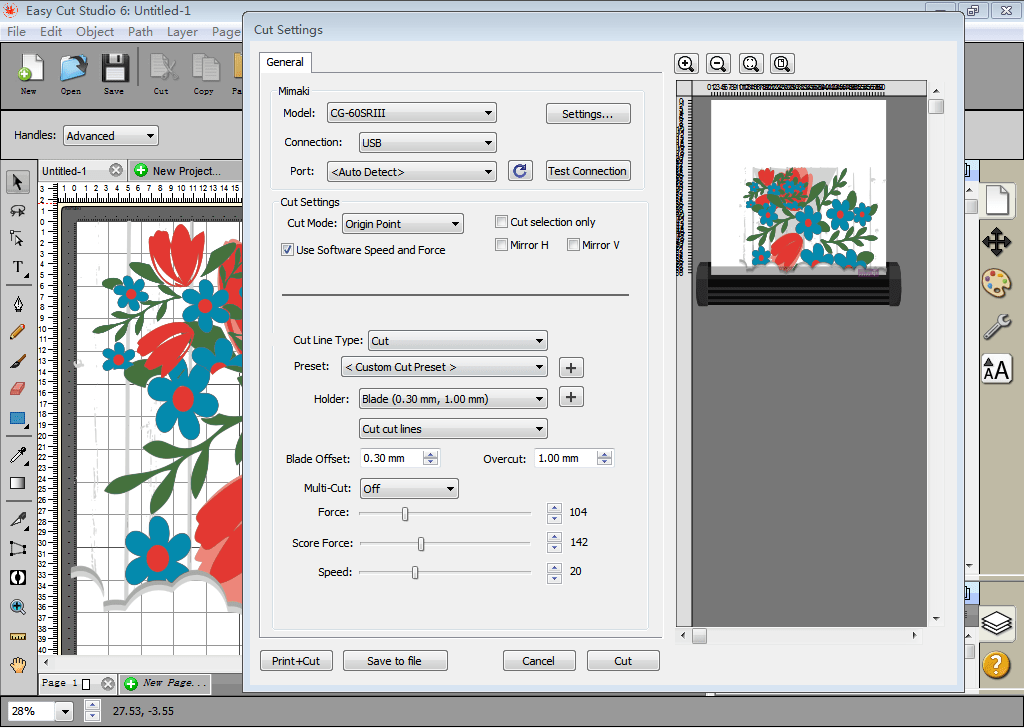The height and width of the screenshot is (728, 1024).
Task: Refresh the port list
Action: click(x=519, y=171)
